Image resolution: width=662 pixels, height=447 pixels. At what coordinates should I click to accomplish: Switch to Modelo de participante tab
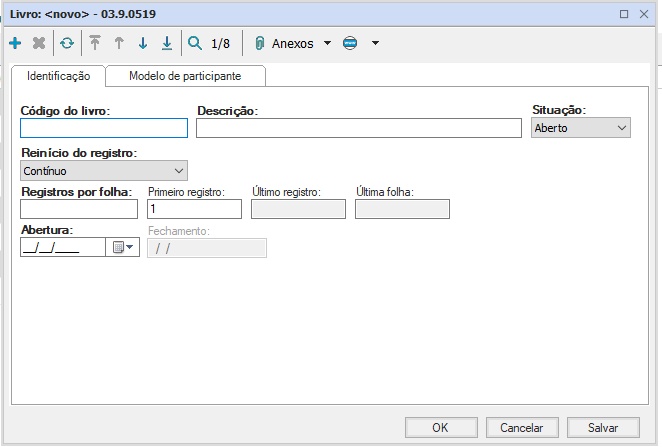[x=185, y=76]
